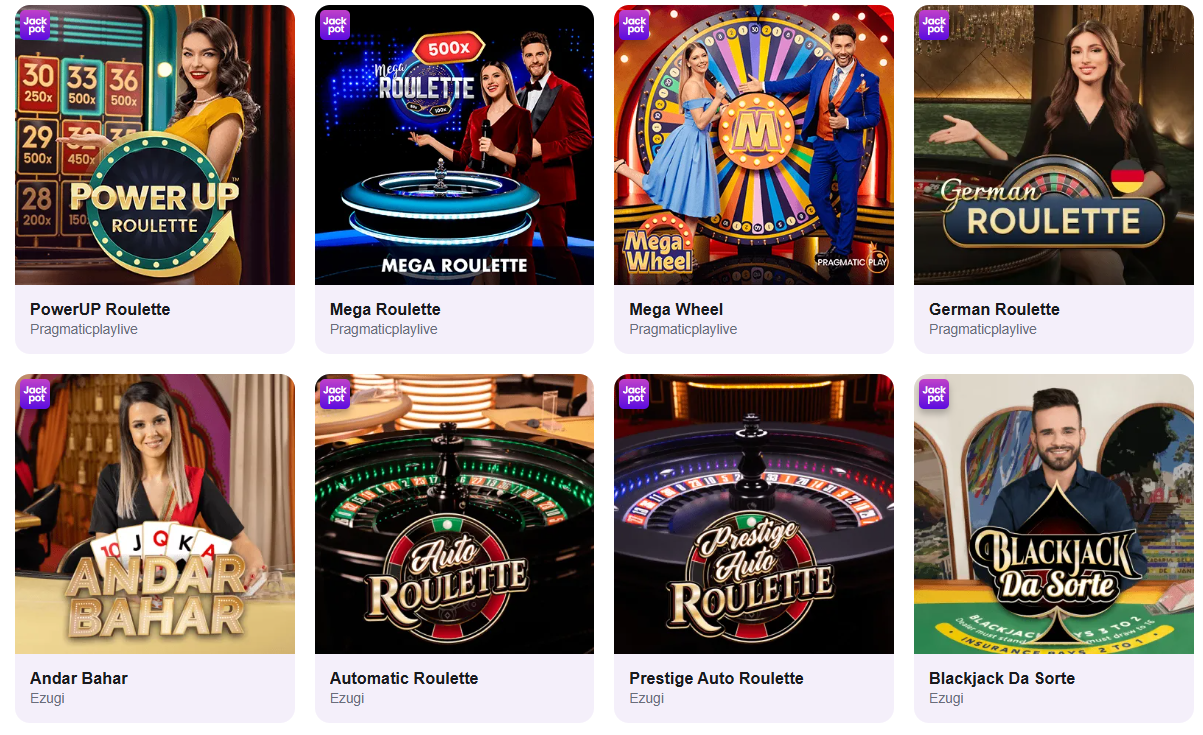
Task: Open the Andar Bahar game thumbnail
Action: pos(155,513)
